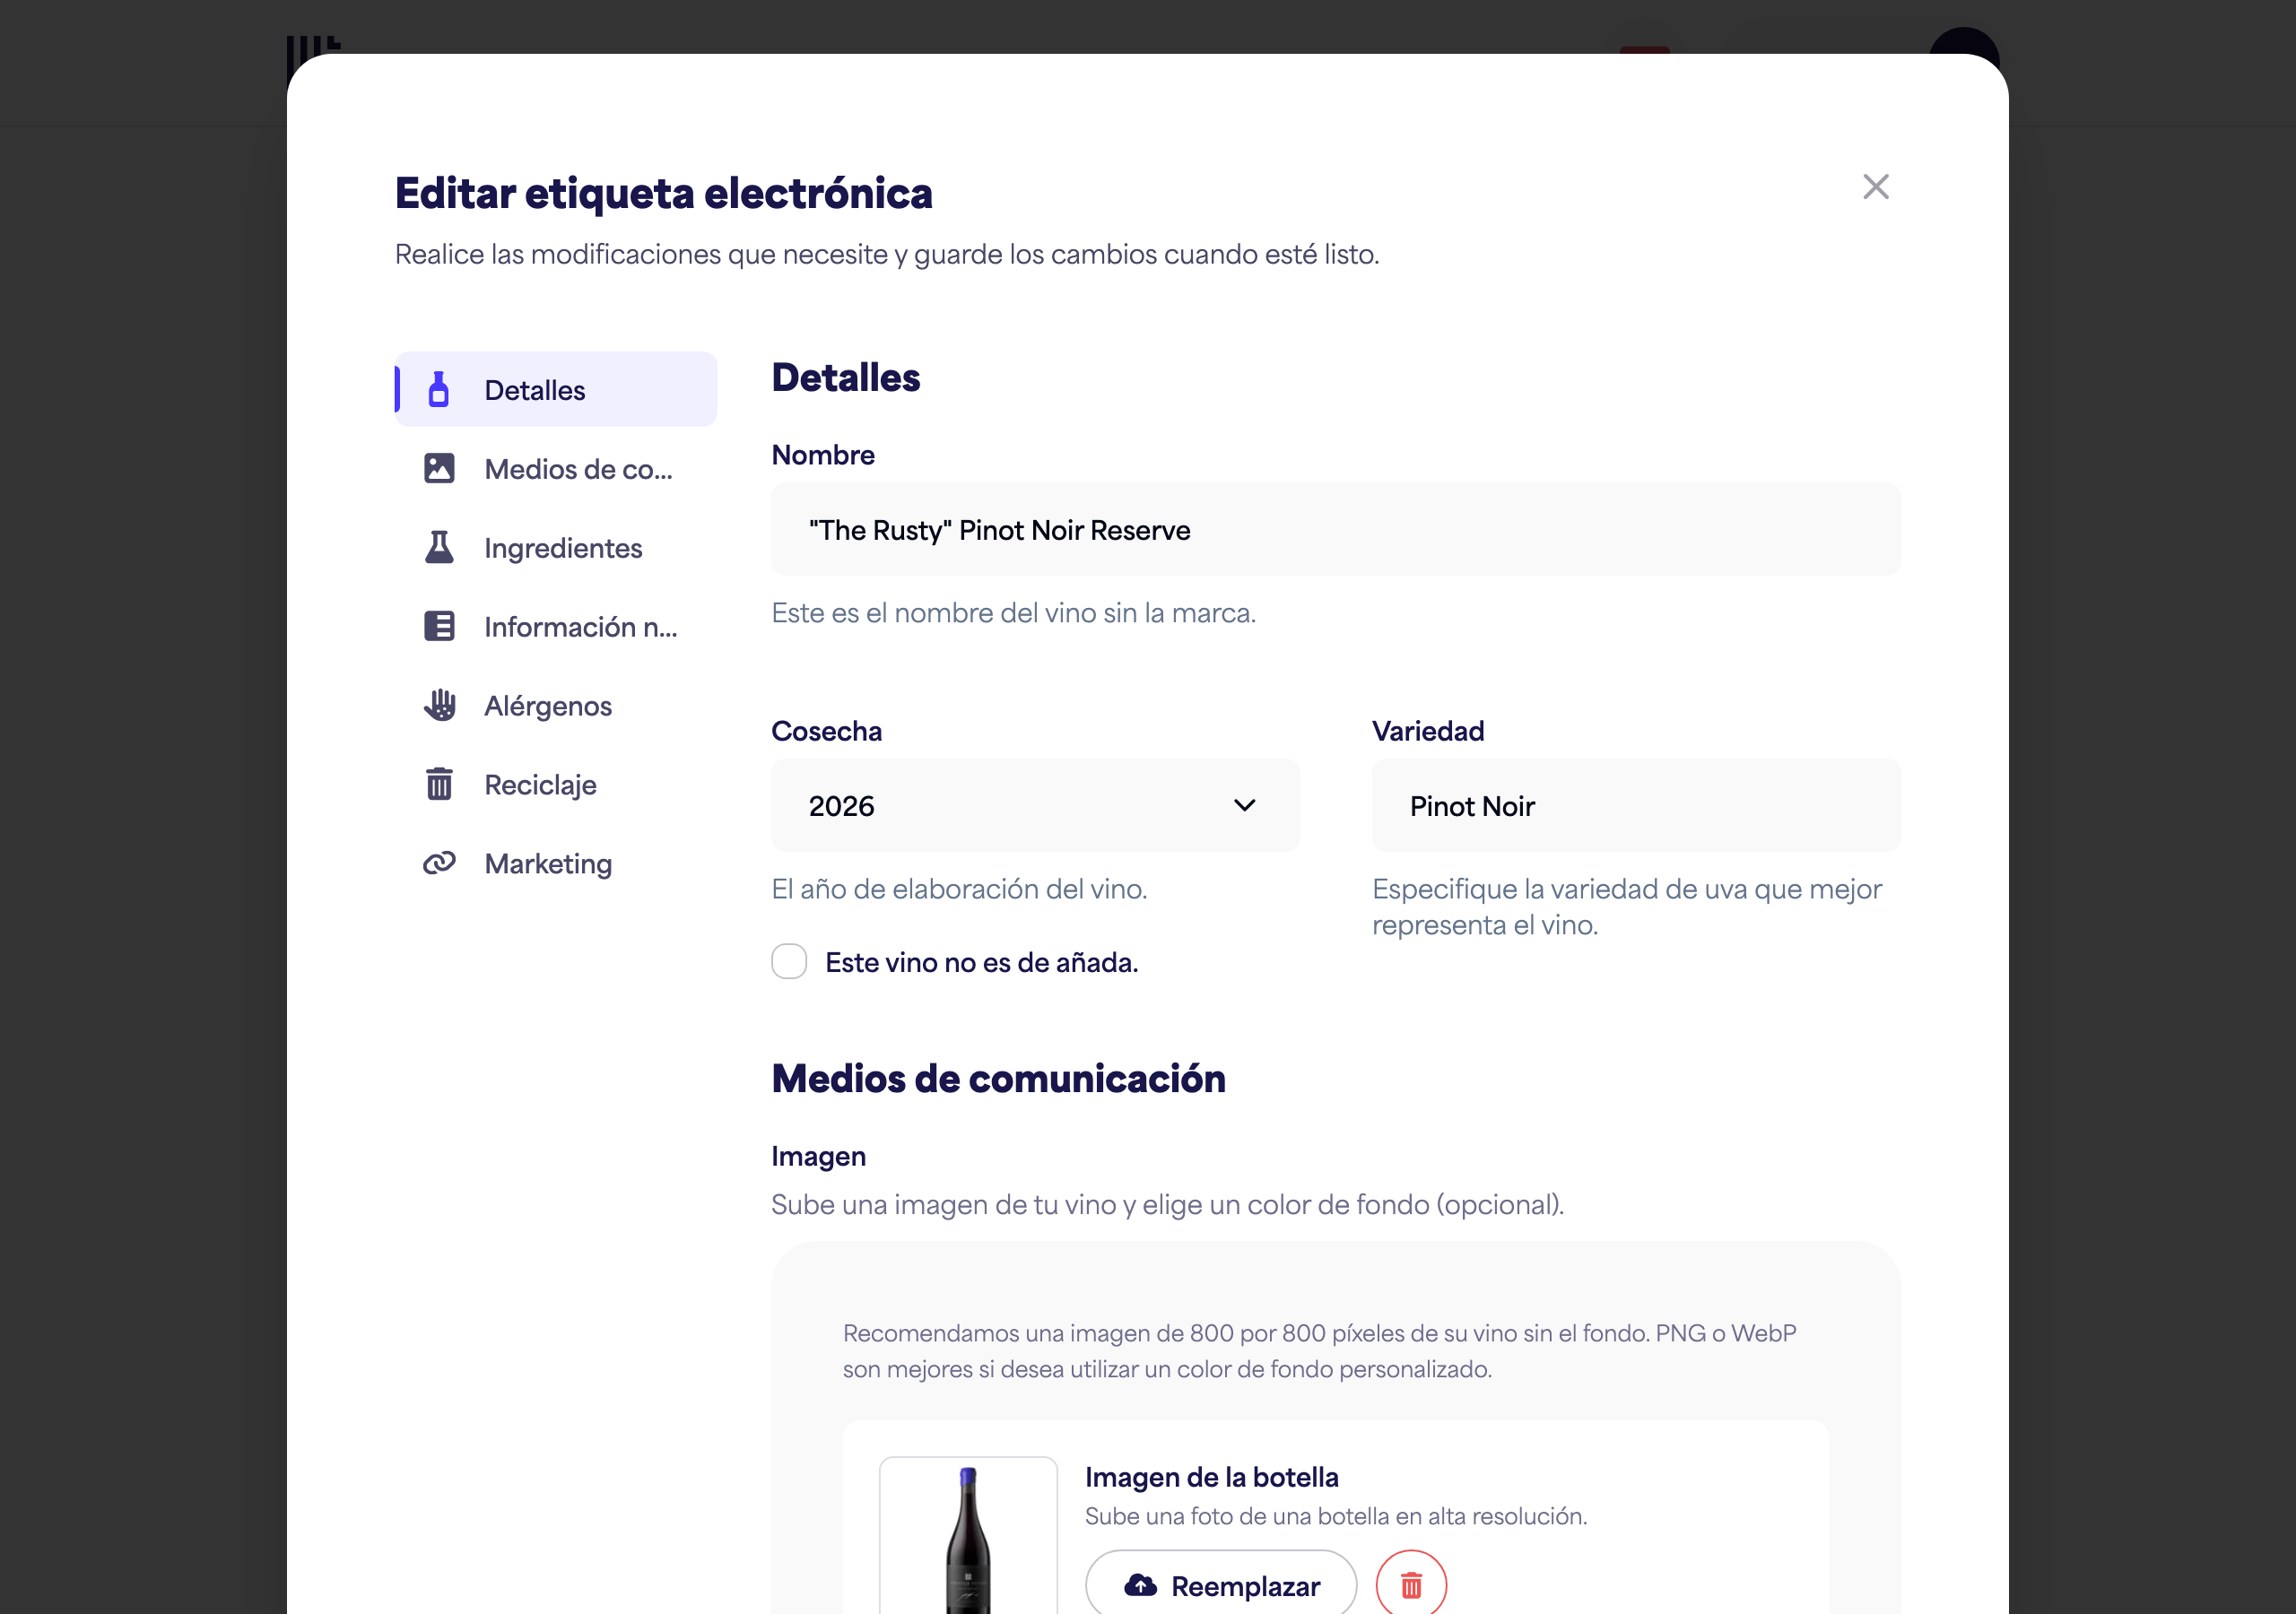Focus the Variedad field with Pinot Noir
Image resolution: width=2296 pixels, height=1614 pixels.
point(1636,805)
